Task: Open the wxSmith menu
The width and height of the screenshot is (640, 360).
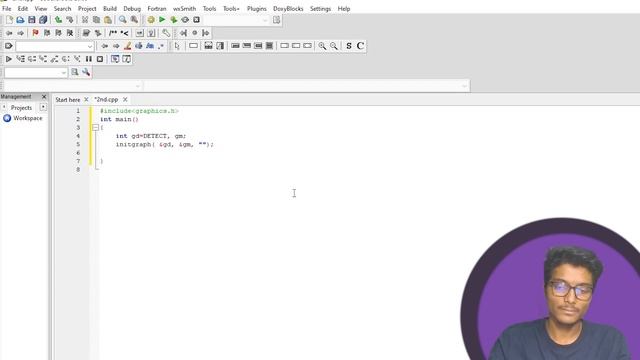Action: 184,9
